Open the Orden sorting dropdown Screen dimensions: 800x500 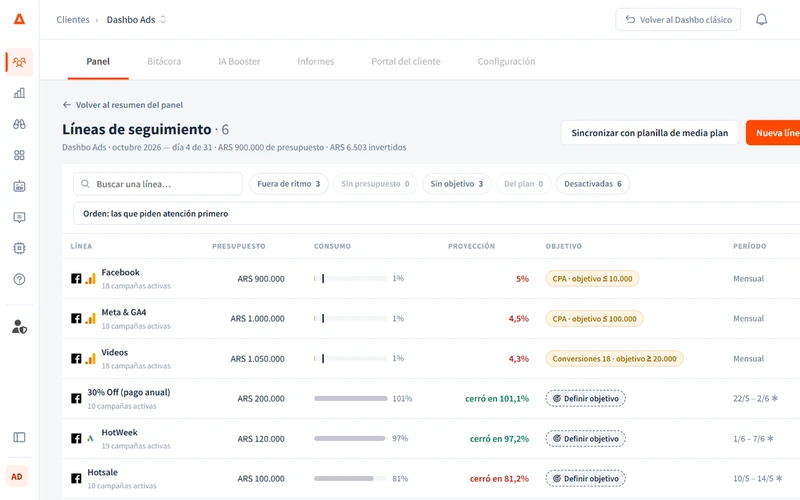click(x=436, y=214)
